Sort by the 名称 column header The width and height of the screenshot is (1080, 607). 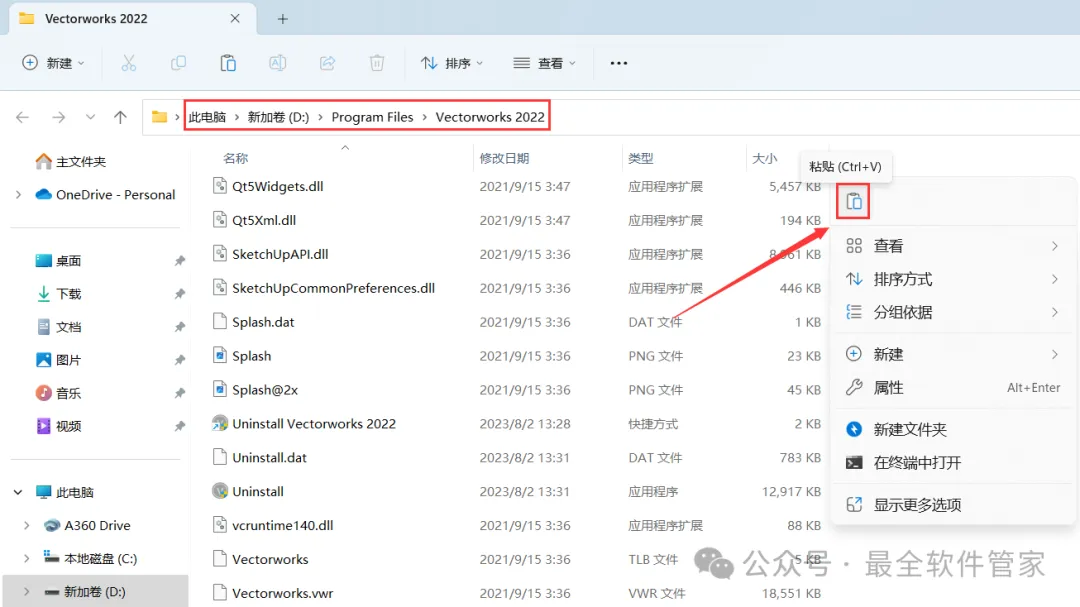coord(236,158)
